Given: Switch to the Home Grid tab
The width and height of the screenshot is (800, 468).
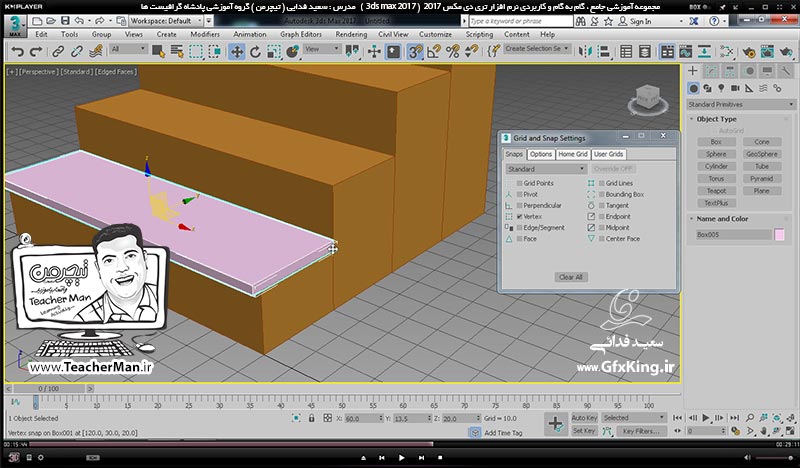Looking at the screenshot, I should click(572, 154).
